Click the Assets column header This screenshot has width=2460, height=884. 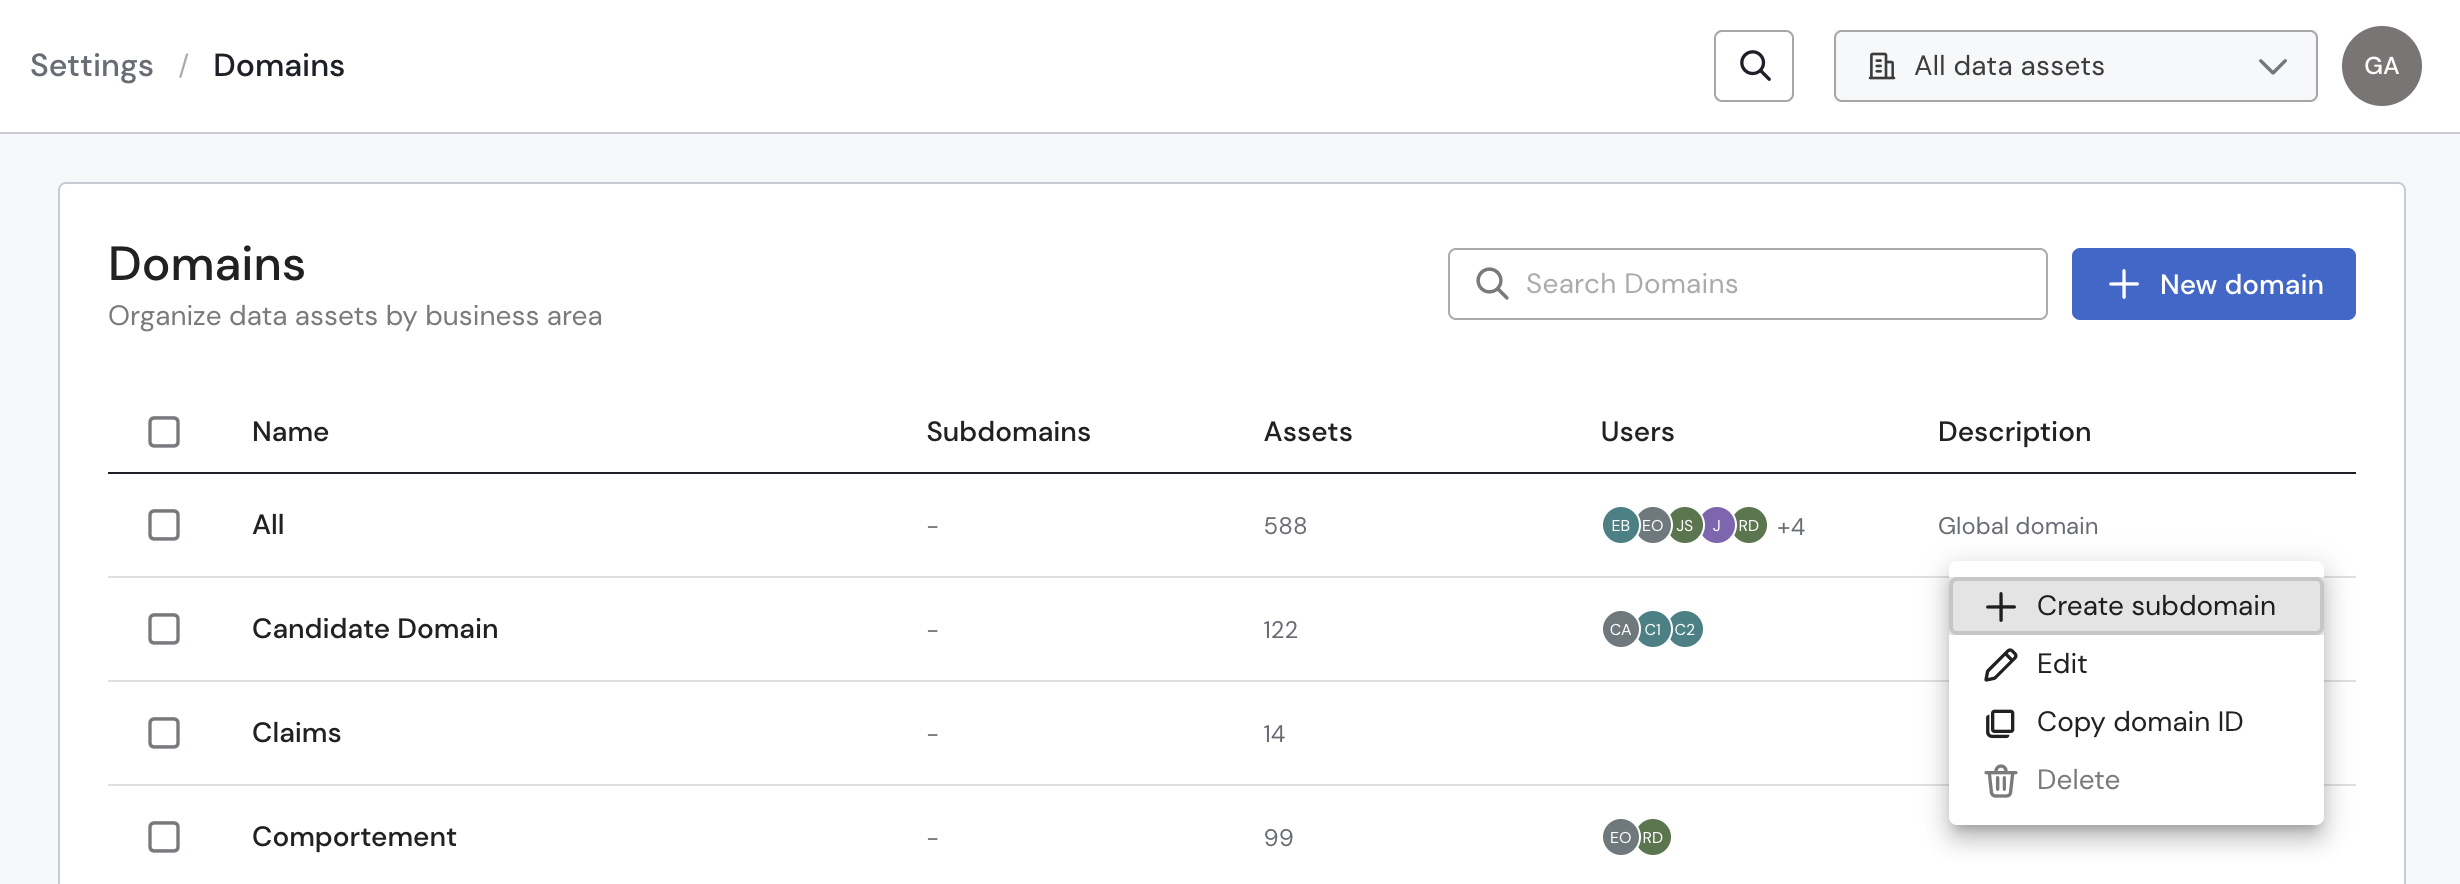click(1308, 432)
